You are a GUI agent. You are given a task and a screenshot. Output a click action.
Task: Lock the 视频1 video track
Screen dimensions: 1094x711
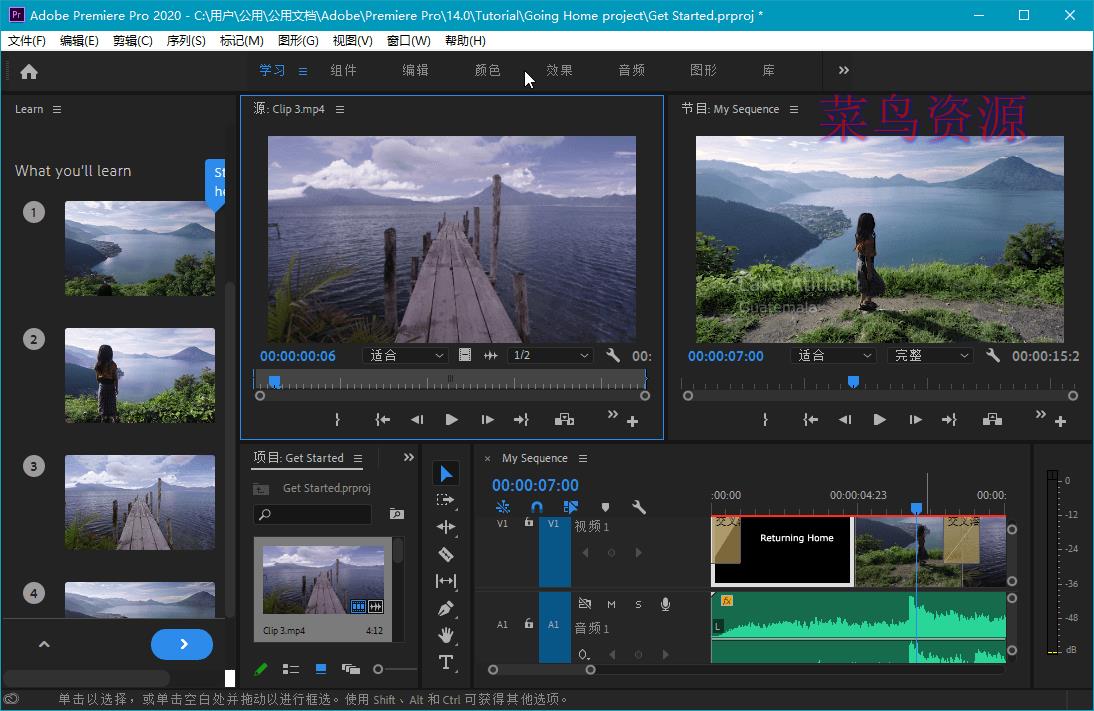529,522
